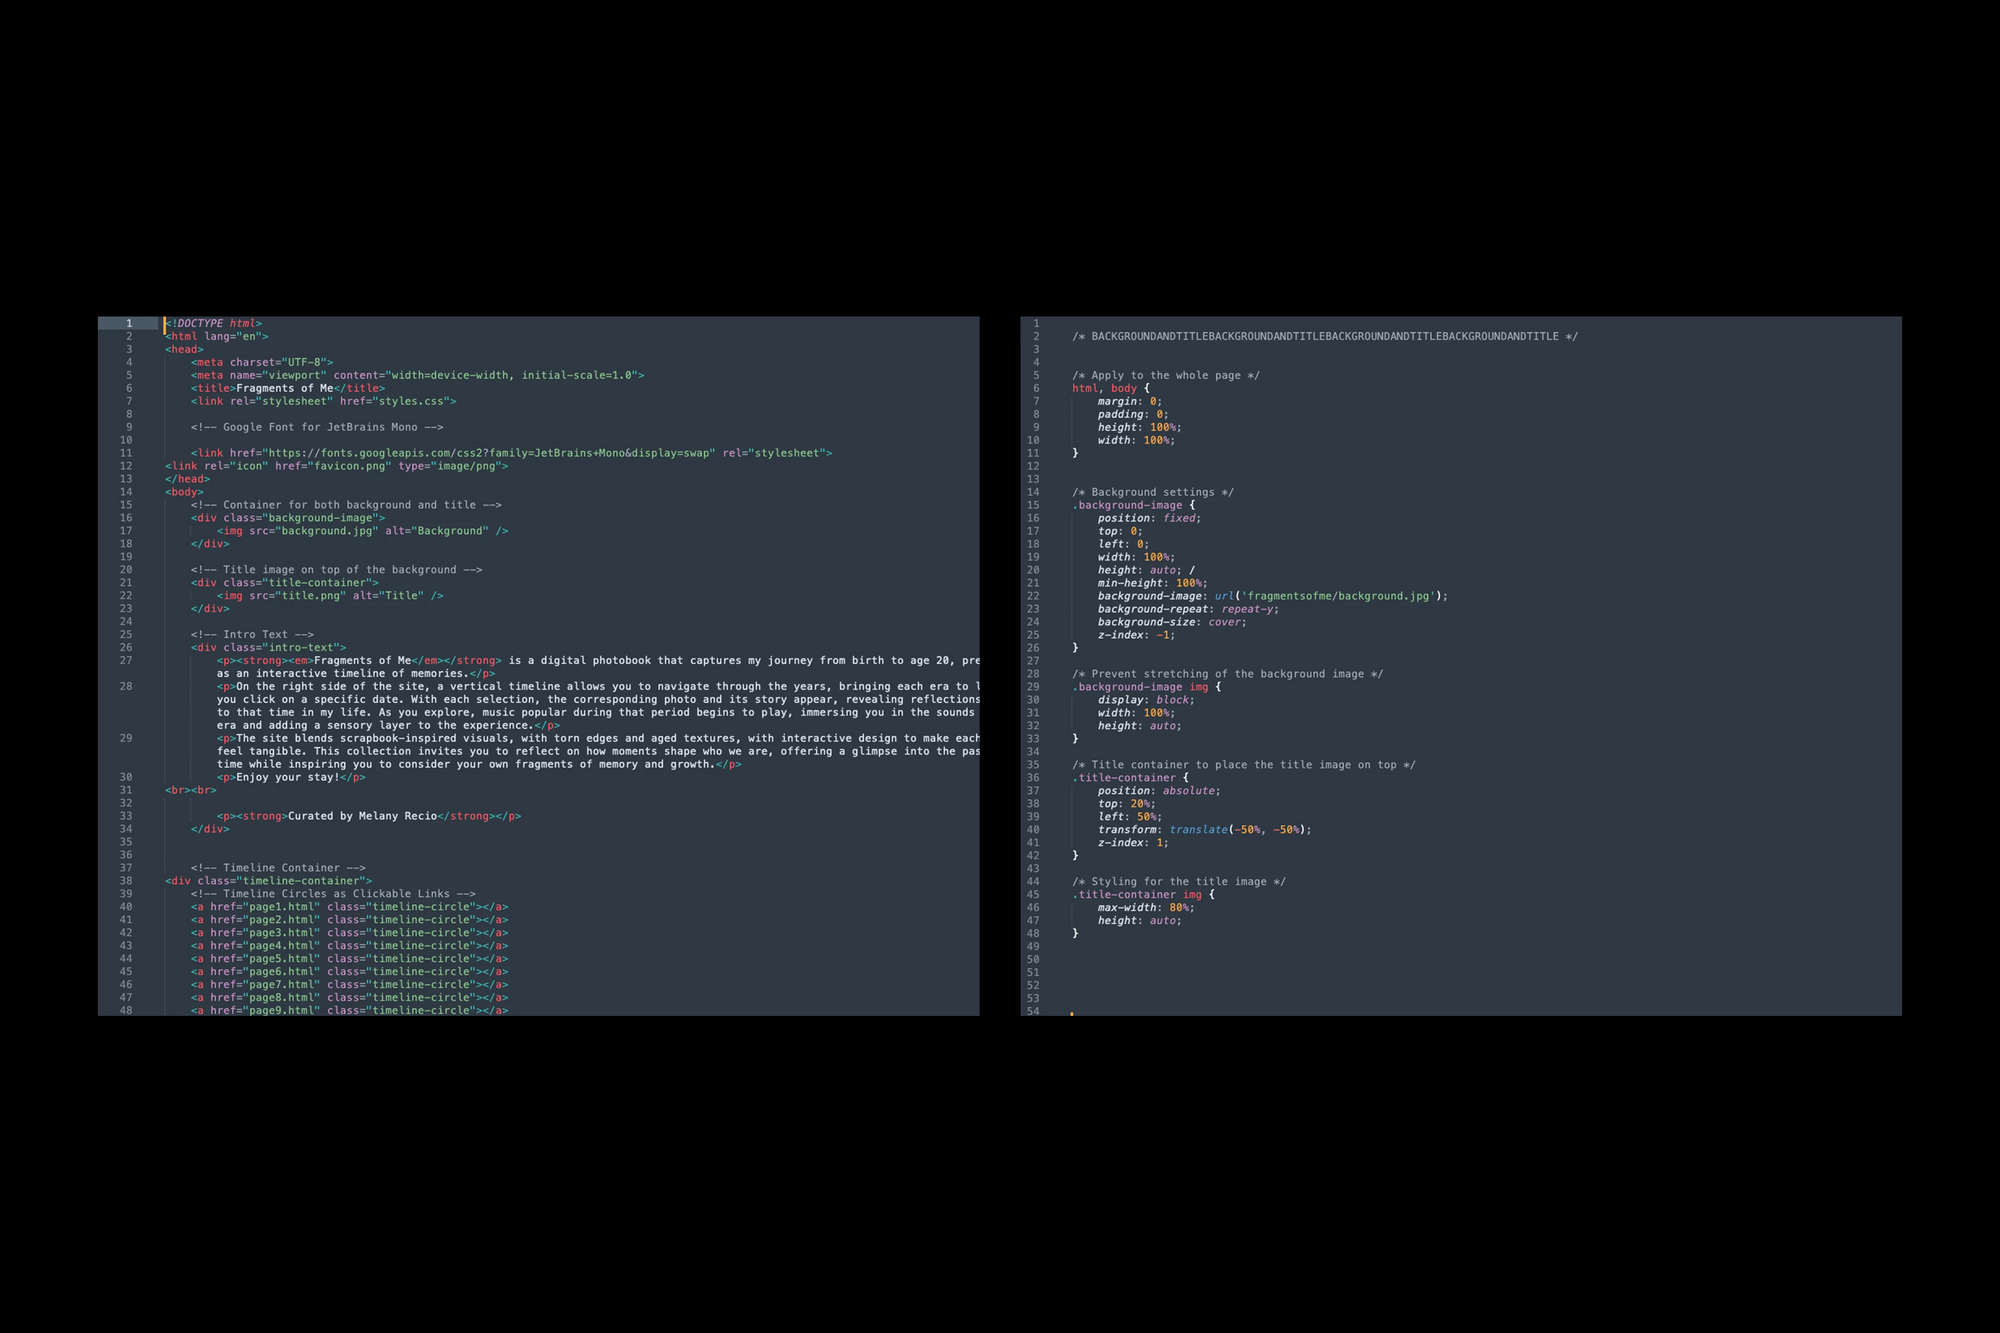
Task: Click the 'html, body' CSS selector
Action: coord(1104,389)
